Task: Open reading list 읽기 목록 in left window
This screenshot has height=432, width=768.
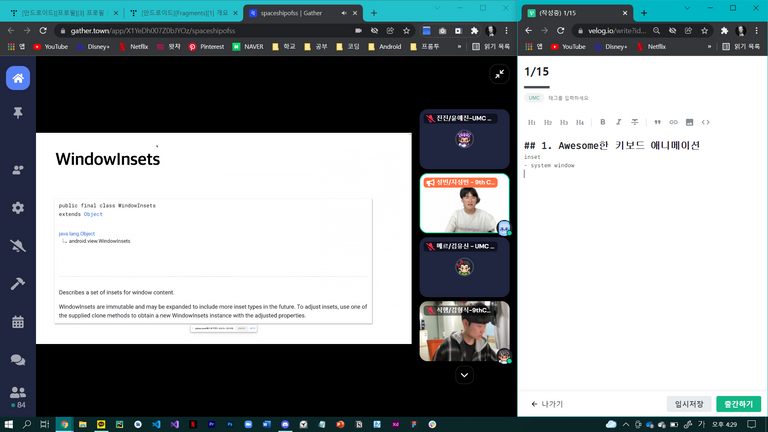Action: (x=491, y=47)
